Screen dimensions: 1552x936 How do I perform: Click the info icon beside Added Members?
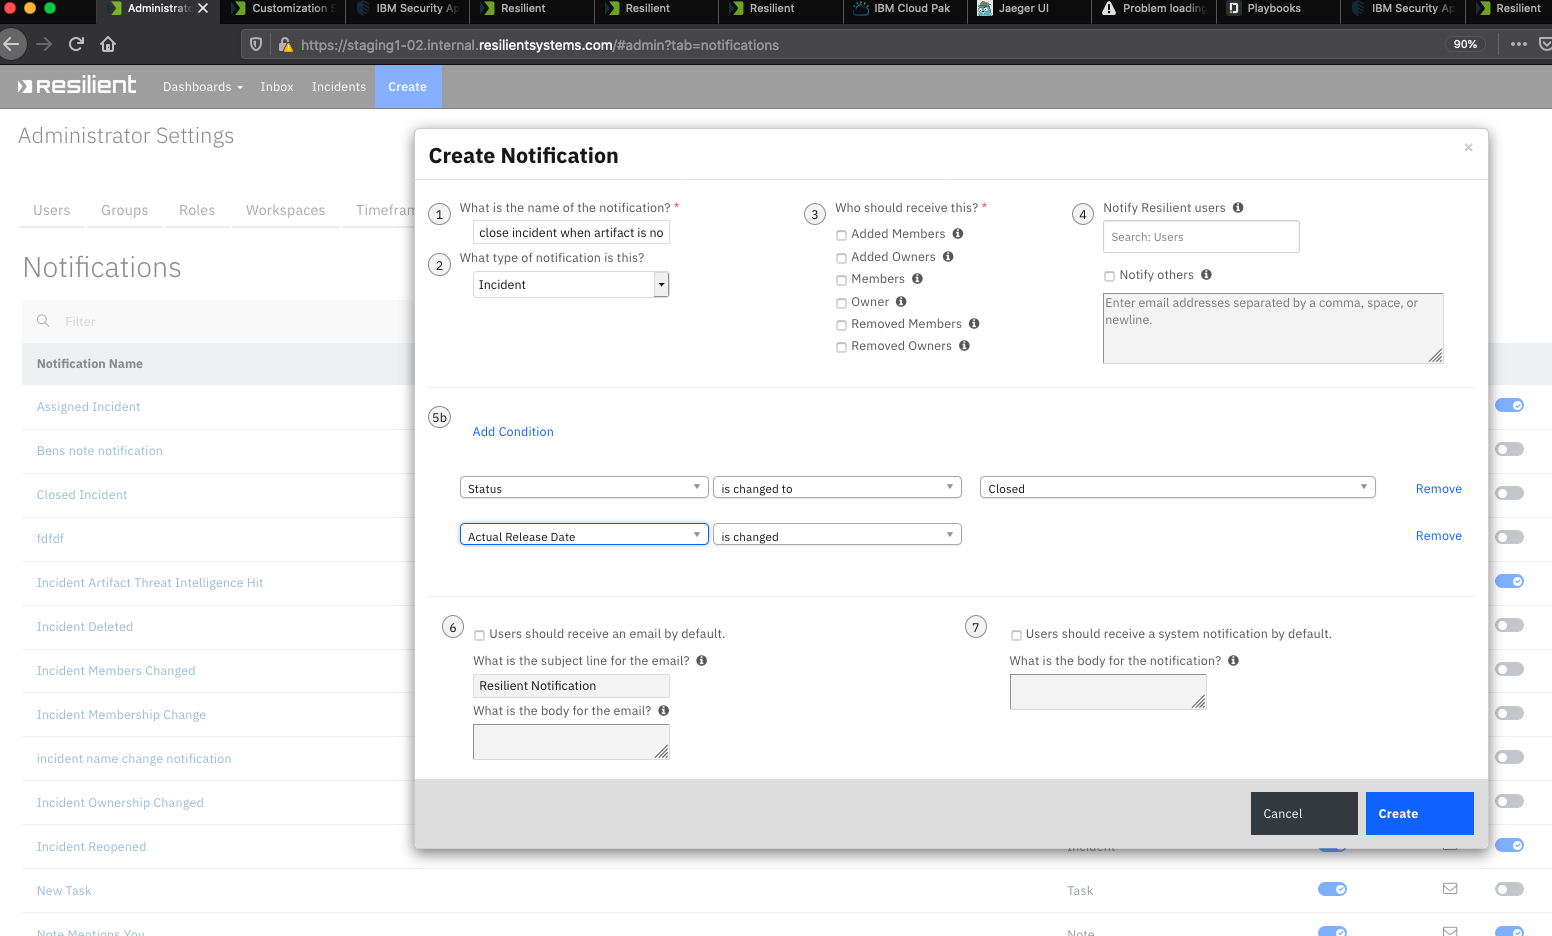tap(958, 234)
